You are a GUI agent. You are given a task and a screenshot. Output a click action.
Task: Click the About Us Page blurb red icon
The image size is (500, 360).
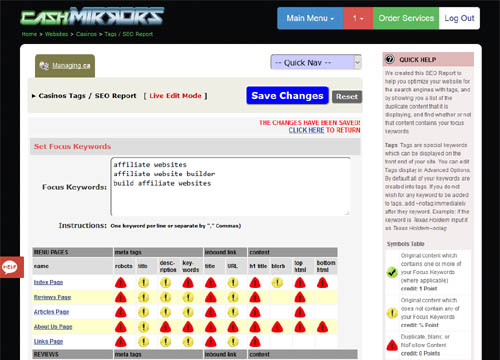(x=277, y=327)
